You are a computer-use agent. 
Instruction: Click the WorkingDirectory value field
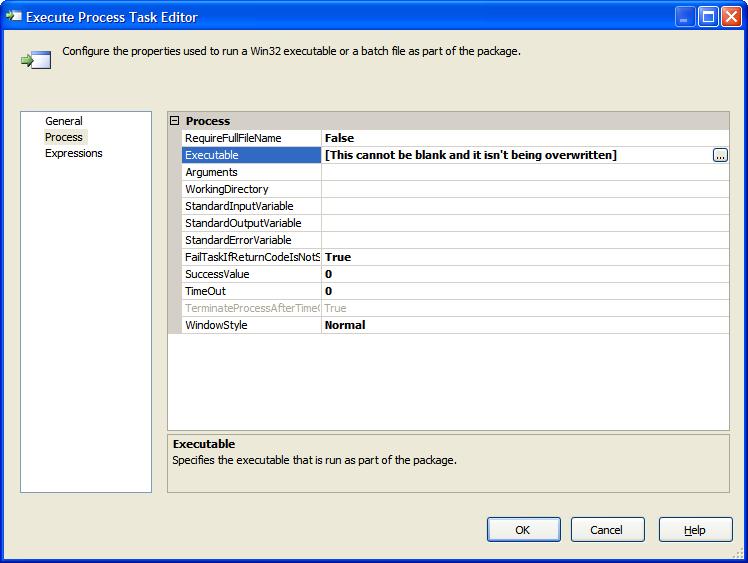(x=525, y=189)
